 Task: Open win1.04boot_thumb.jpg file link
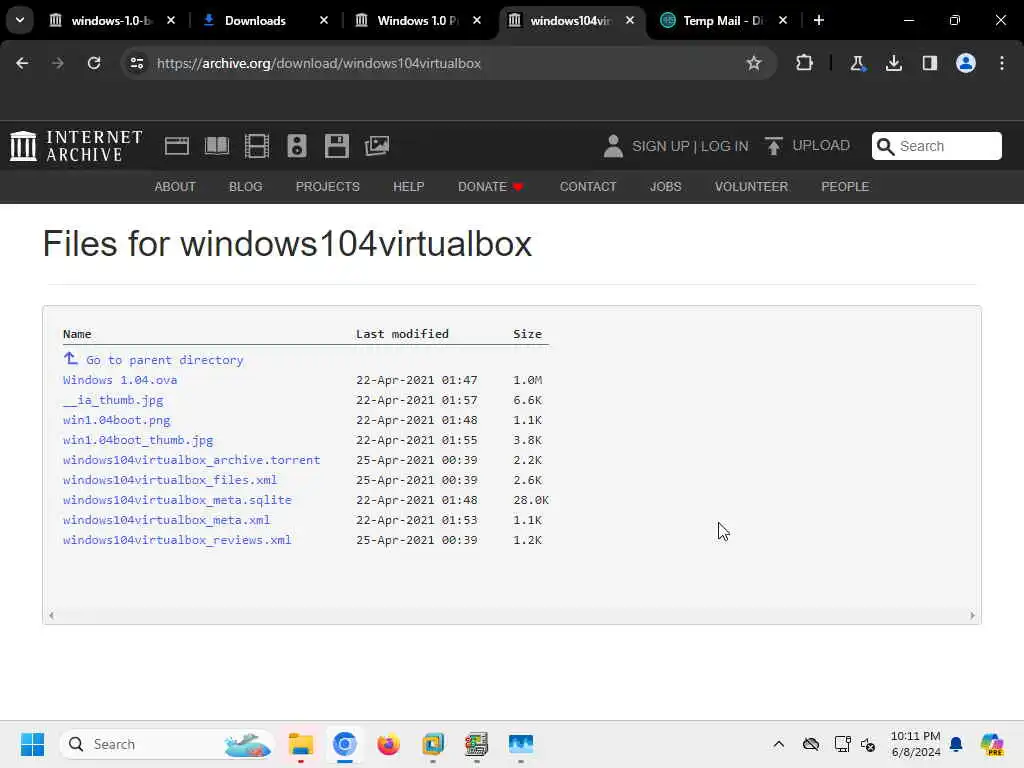tap(138, 440)
